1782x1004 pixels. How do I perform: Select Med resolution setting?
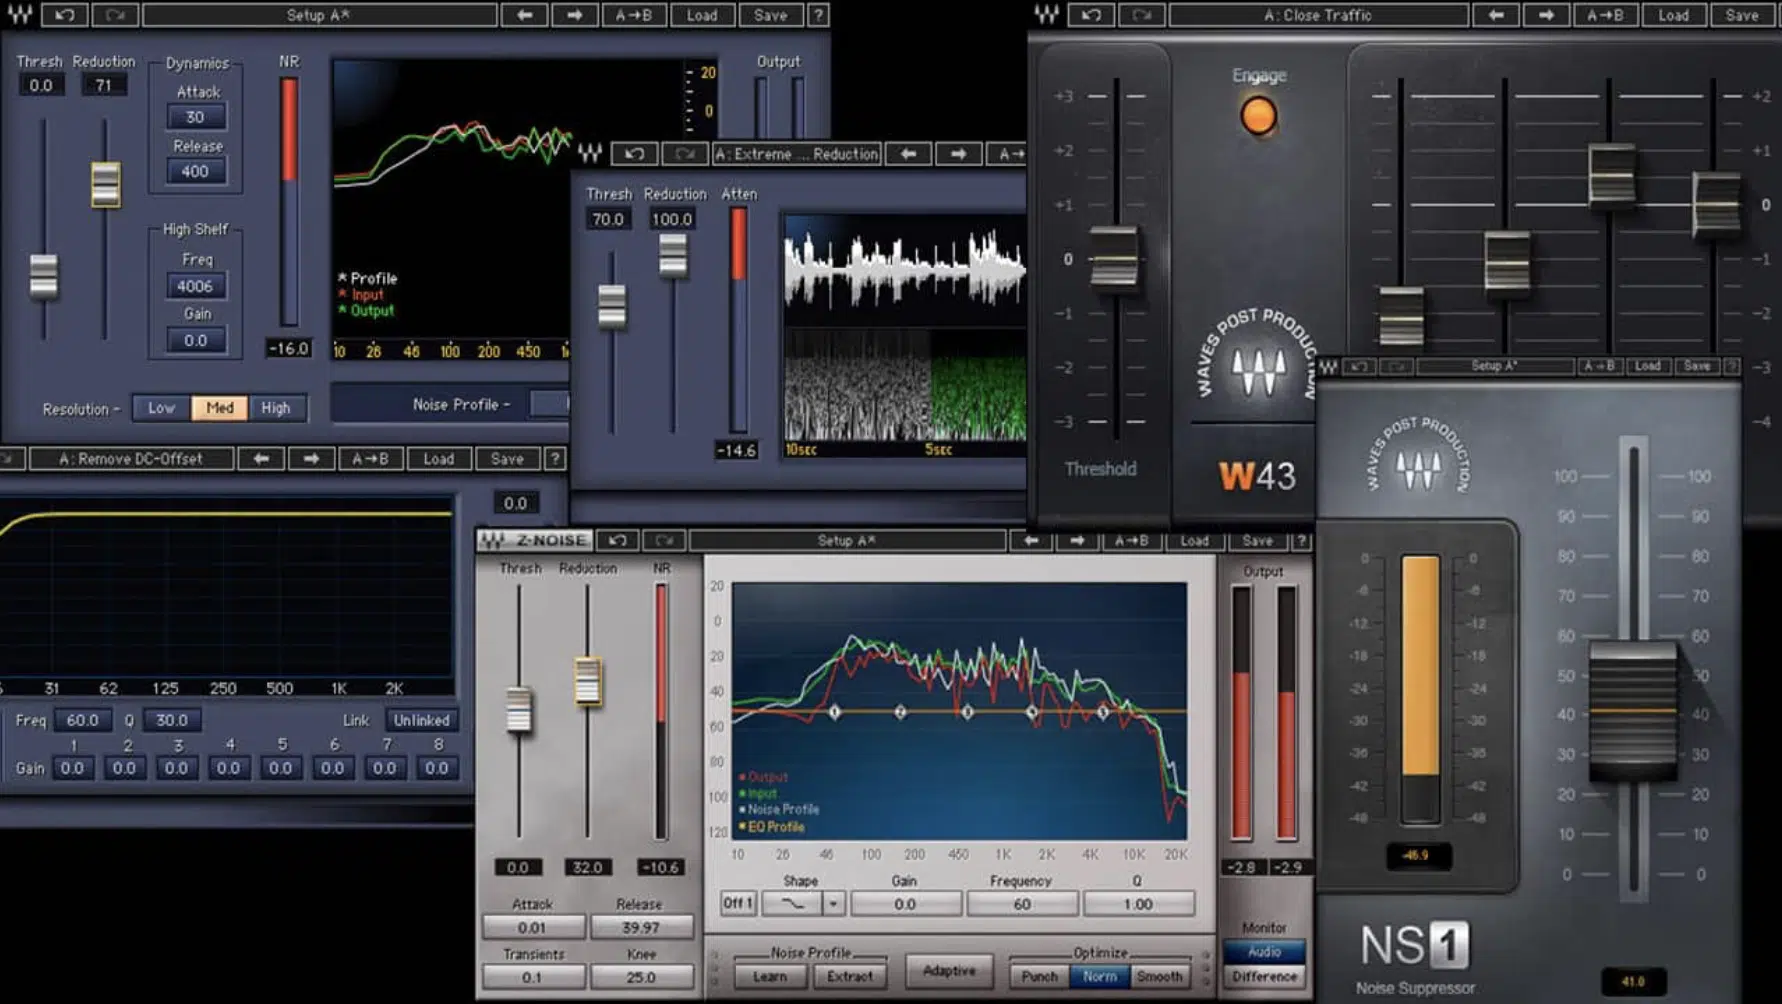tap(219, 408)
